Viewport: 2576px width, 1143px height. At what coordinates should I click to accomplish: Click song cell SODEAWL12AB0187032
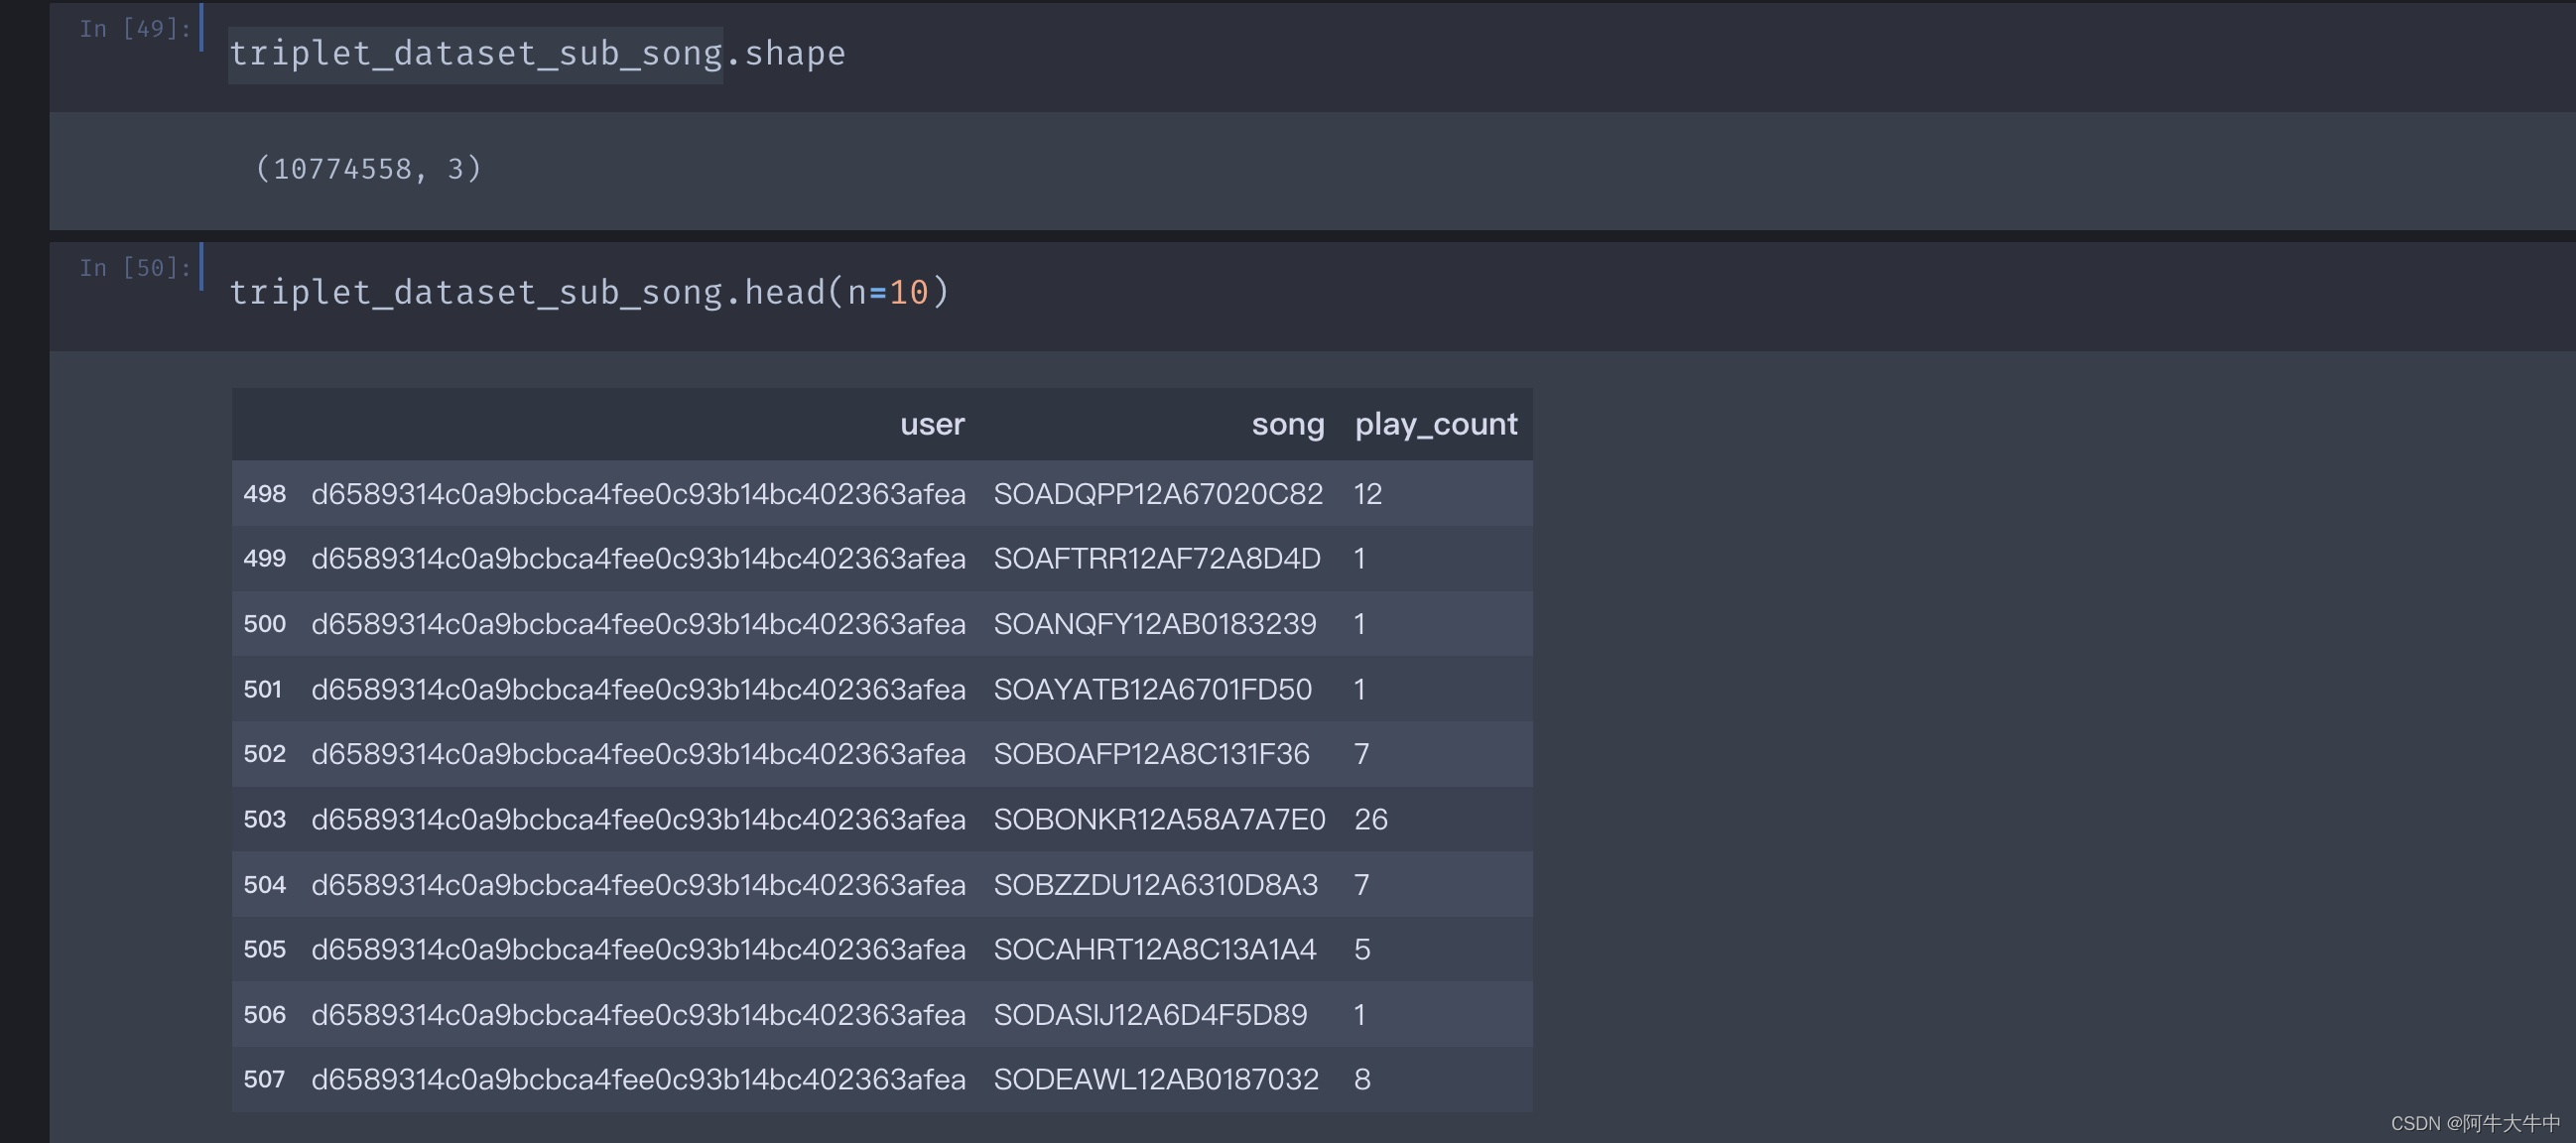(1156, 1080)
